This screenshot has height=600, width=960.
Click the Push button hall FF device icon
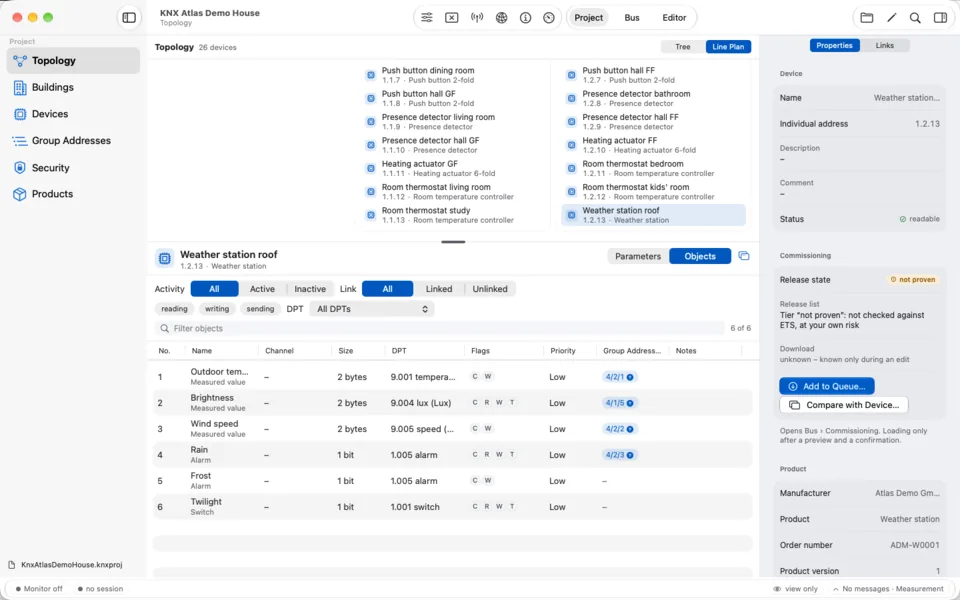pos(571,75)
